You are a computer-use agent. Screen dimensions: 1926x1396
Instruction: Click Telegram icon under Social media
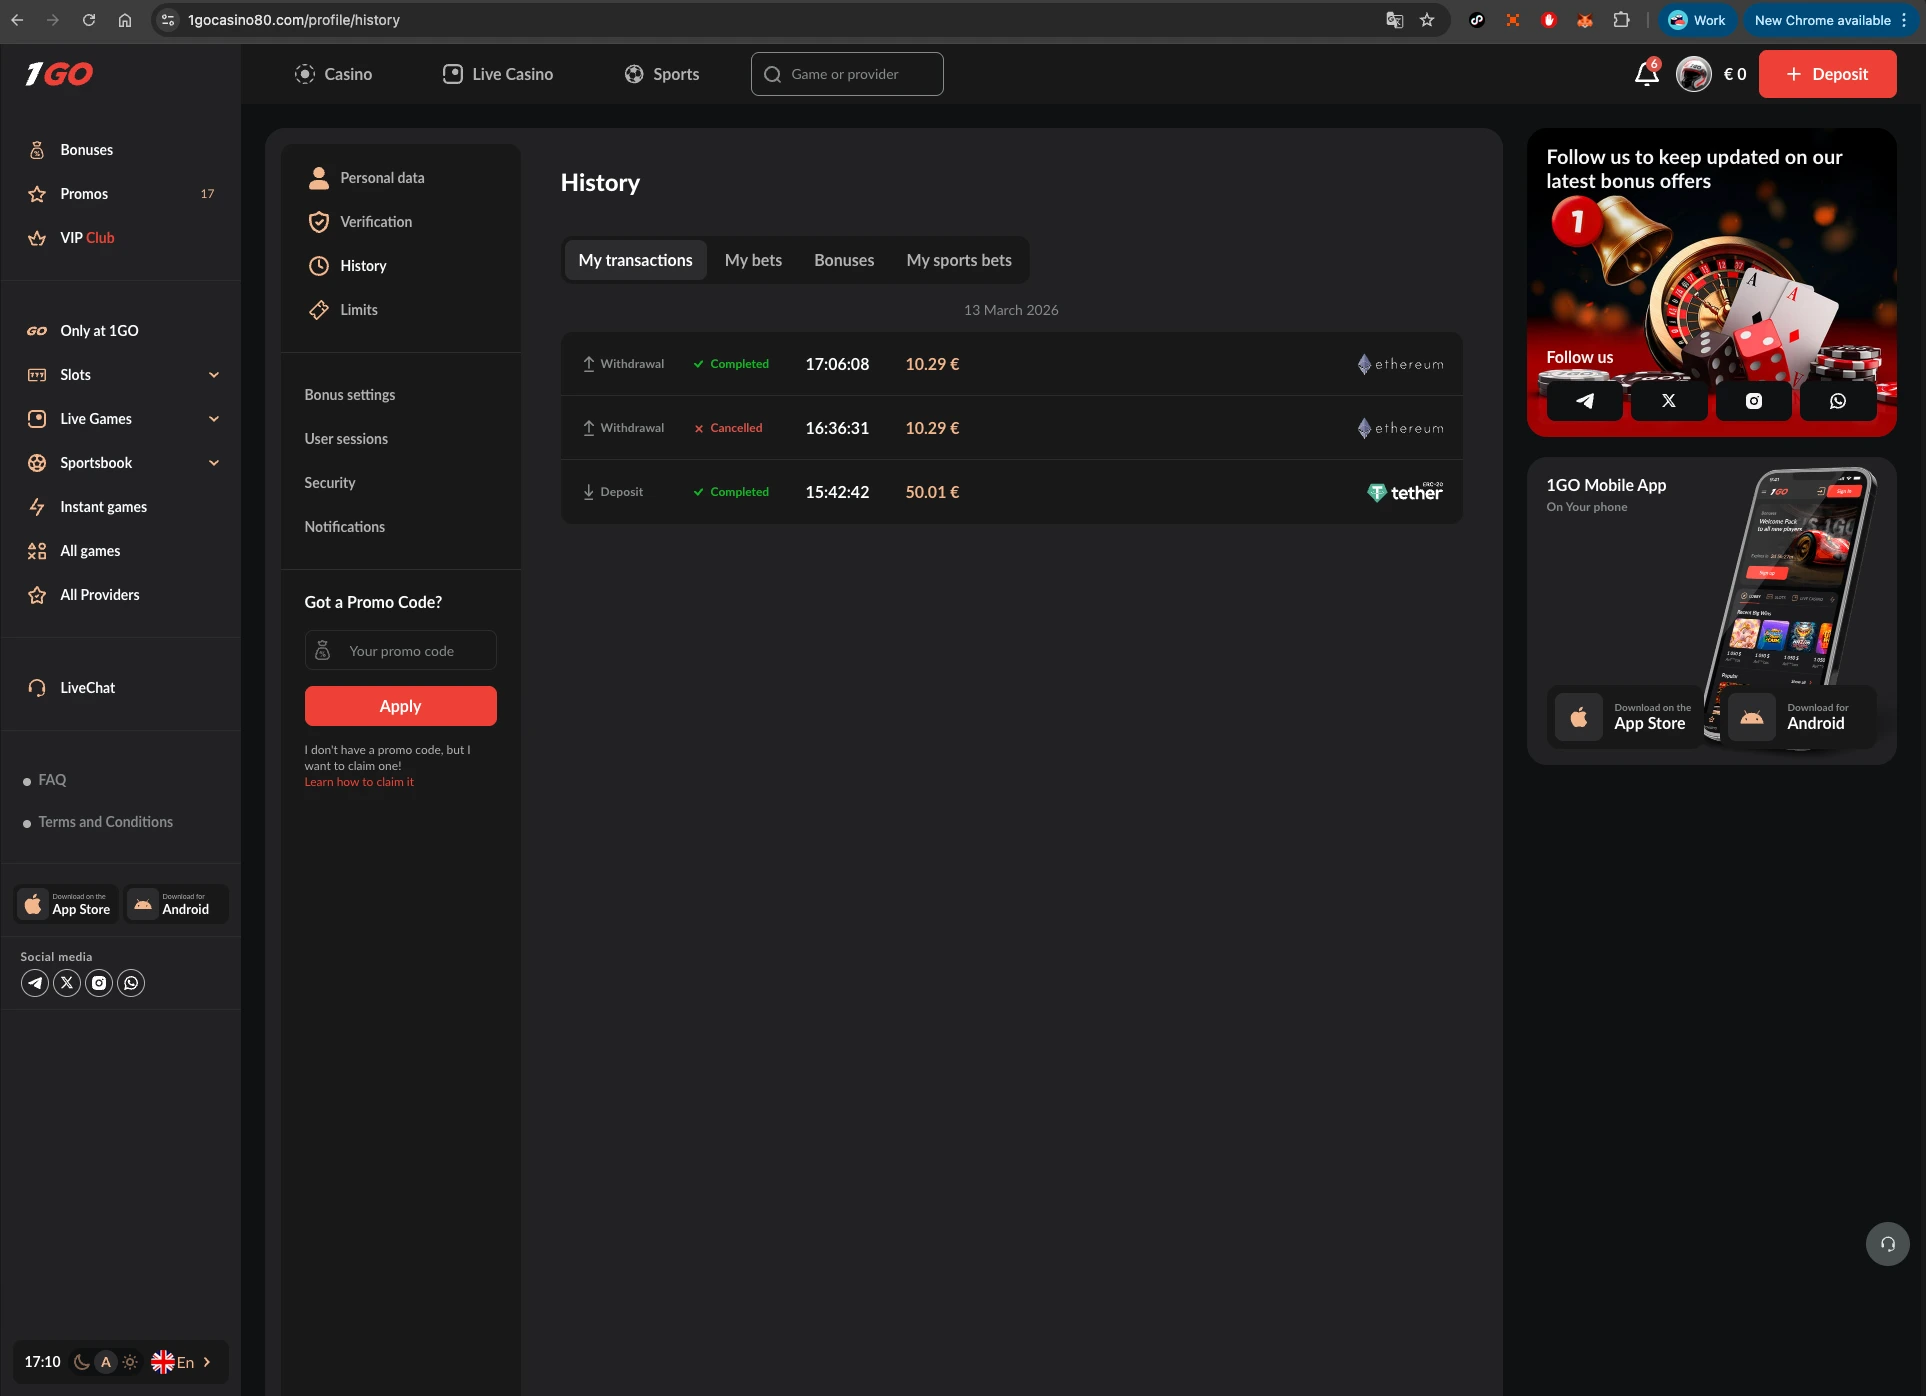point(35,983)
